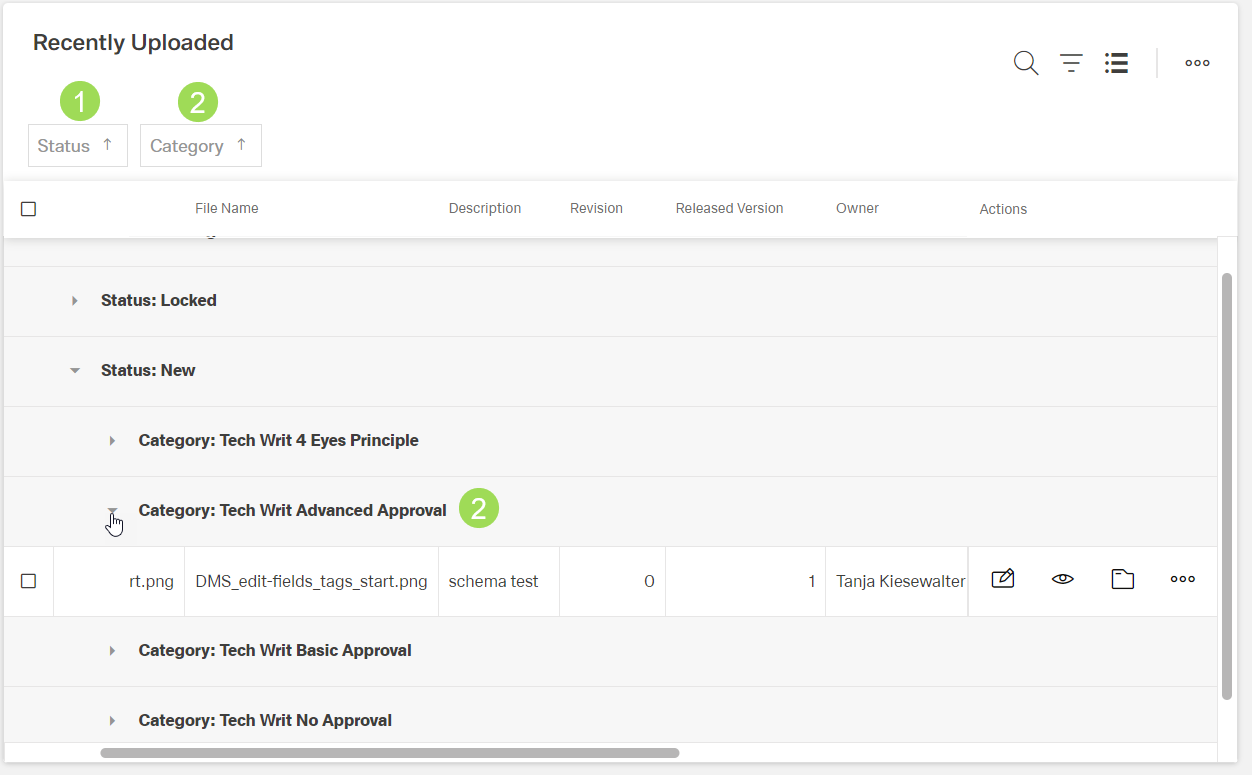Expand Category: Tech Writ Basic Approval
Viewport: 1252px width, 775px height.
click(x=112, y=651)
